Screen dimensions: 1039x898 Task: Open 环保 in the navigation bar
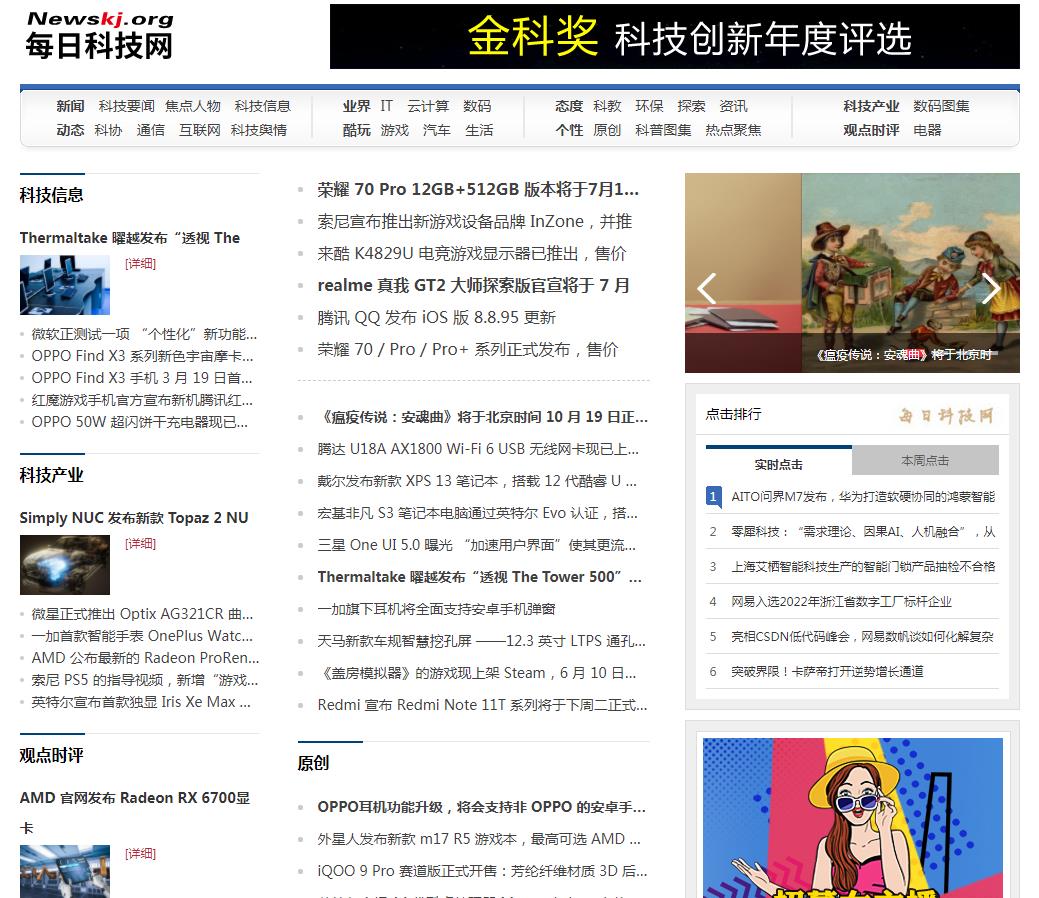[649, 106]
